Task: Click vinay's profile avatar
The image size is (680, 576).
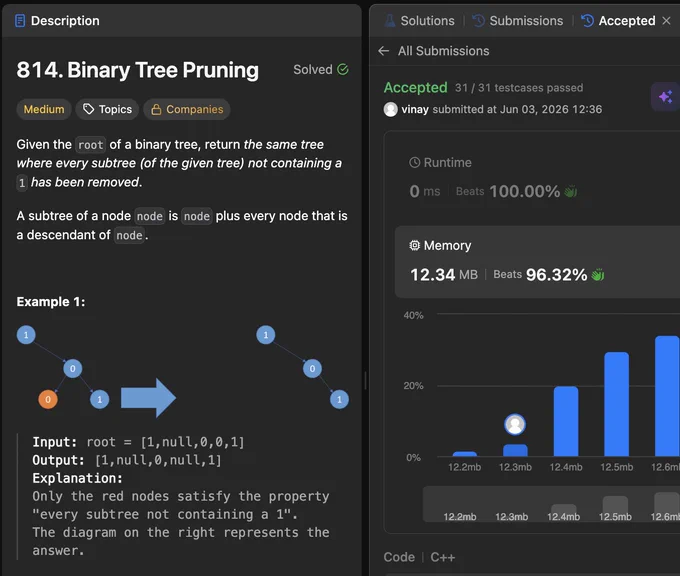Action: pyautogui.click(x=391, y=109)
